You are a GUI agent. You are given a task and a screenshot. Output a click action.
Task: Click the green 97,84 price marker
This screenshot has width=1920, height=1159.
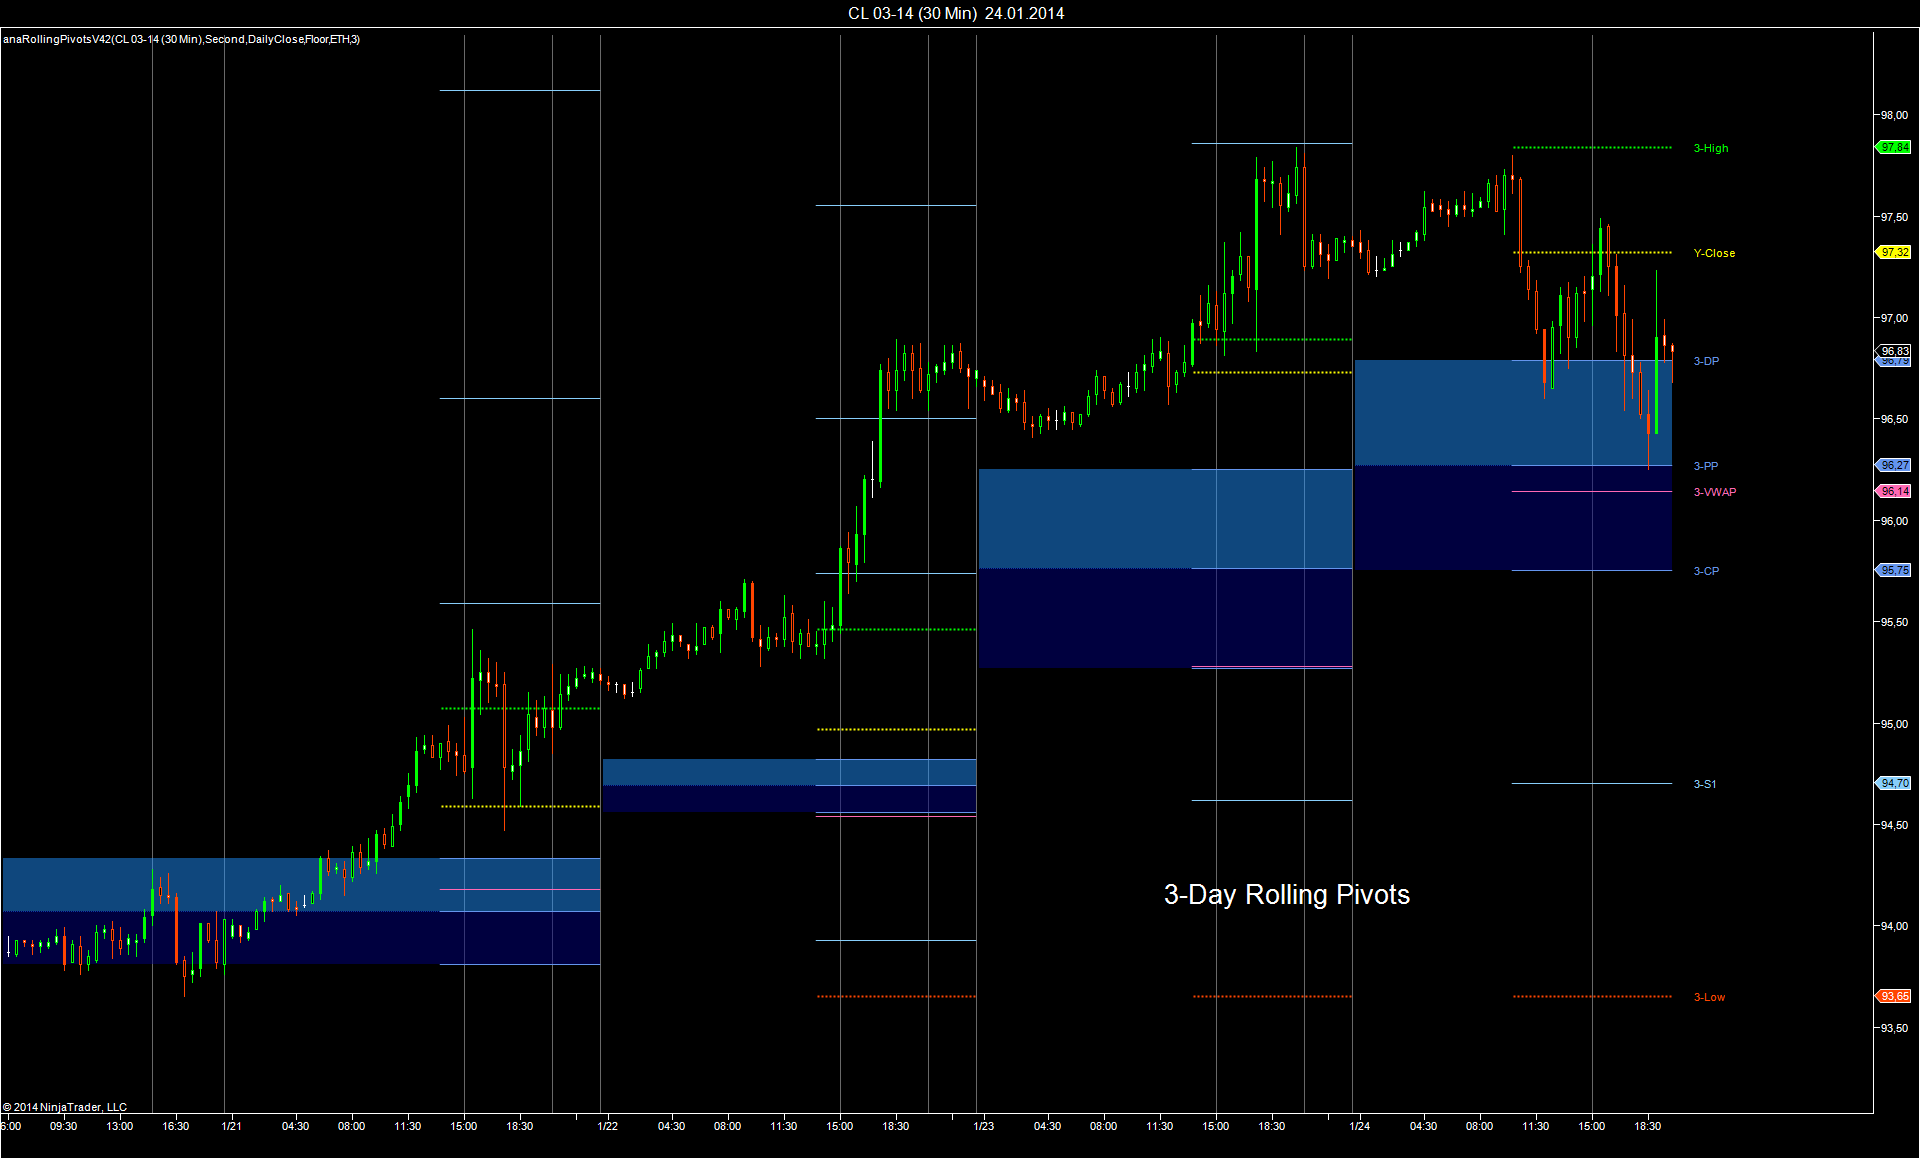pyautogui.click(x=1894, y=147)
